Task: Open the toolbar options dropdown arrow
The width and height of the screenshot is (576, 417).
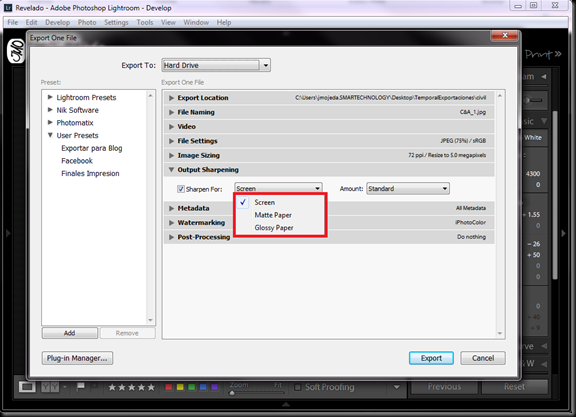Action: coord(397,387)
